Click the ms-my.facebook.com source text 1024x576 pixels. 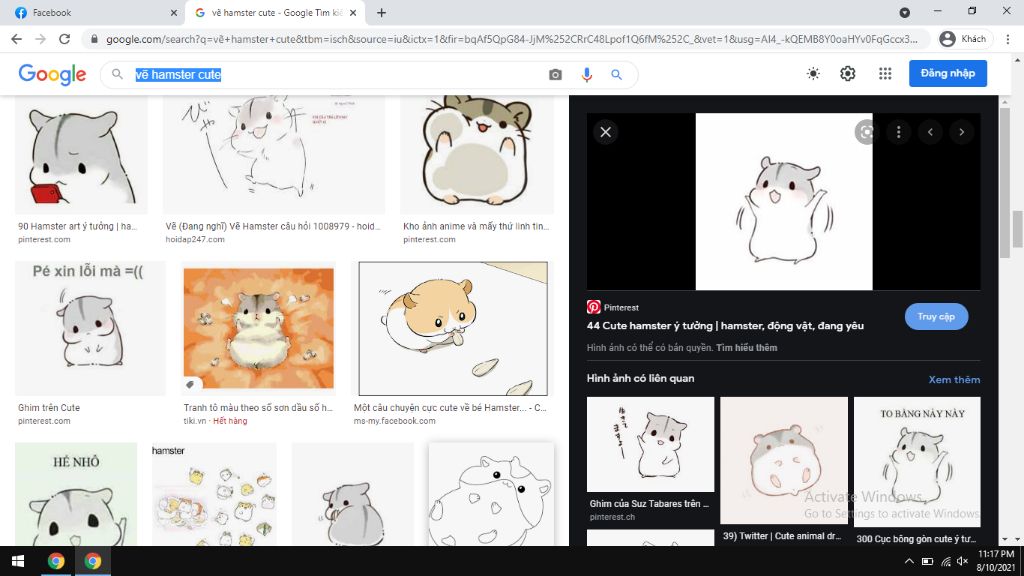tap(394, 421)
